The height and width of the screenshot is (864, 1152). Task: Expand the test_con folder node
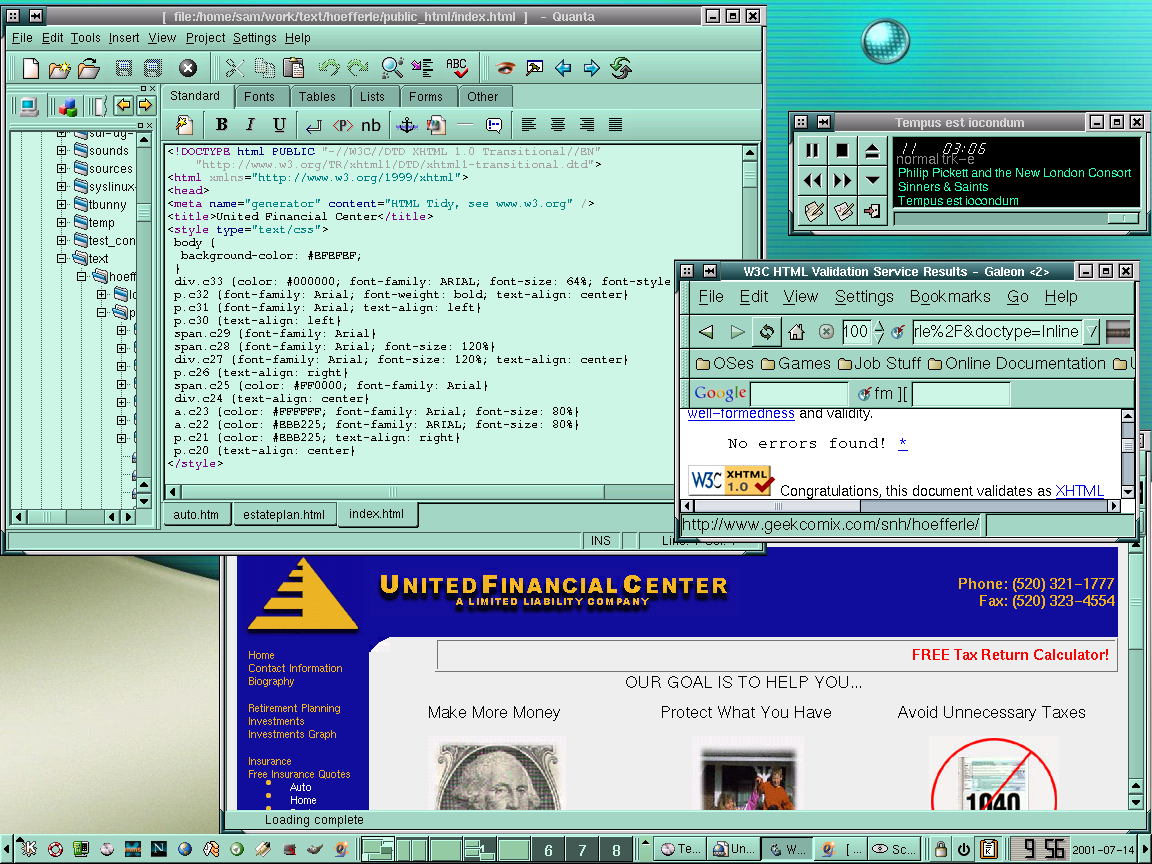(x=62, y=240)
